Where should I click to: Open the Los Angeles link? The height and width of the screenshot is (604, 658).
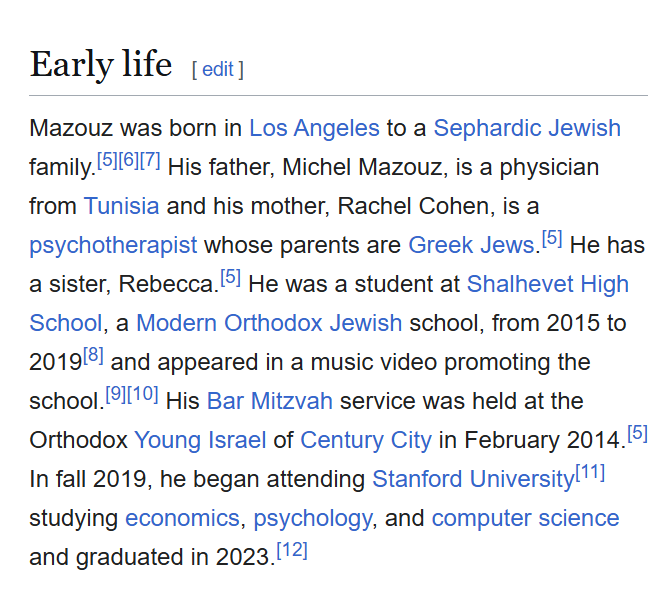(x=314, y=128)
